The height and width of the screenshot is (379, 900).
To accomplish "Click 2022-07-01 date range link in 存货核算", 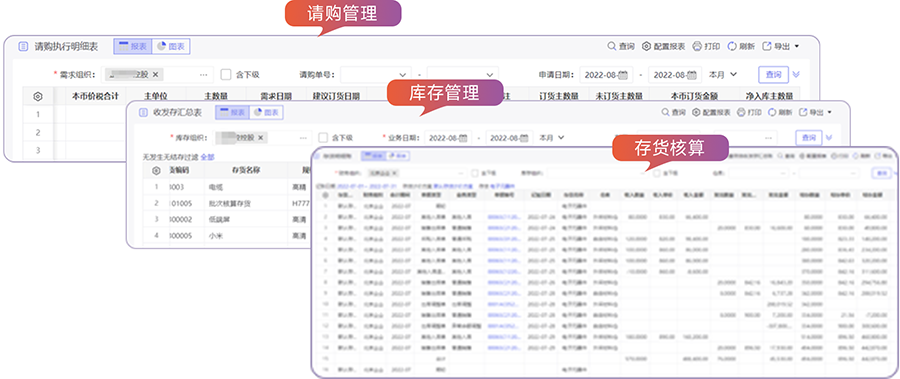I will point(367,186).
